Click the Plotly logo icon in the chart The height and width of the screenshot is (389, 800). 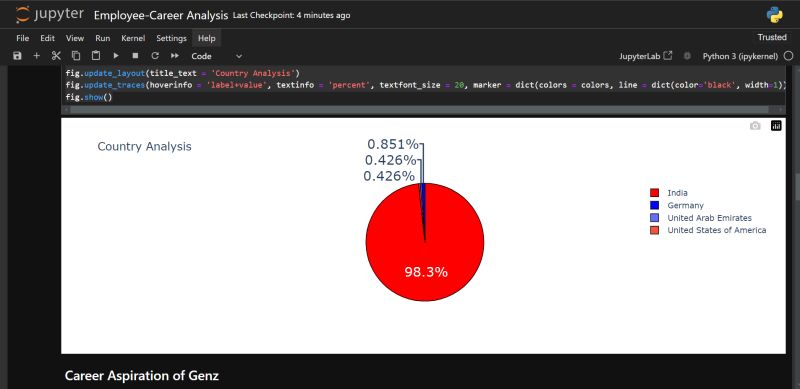(x=776, y=126)
